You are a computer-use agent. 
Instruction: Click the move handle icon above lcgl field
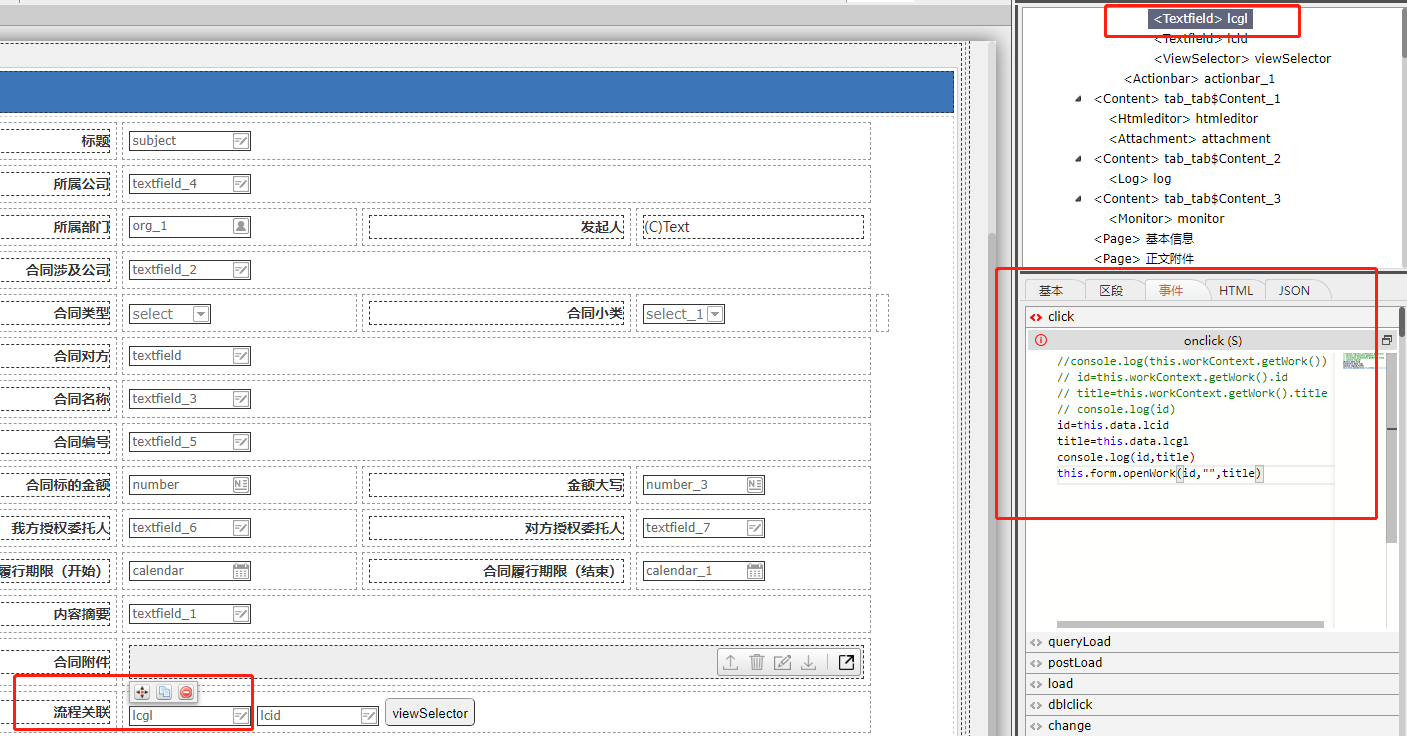142,692
